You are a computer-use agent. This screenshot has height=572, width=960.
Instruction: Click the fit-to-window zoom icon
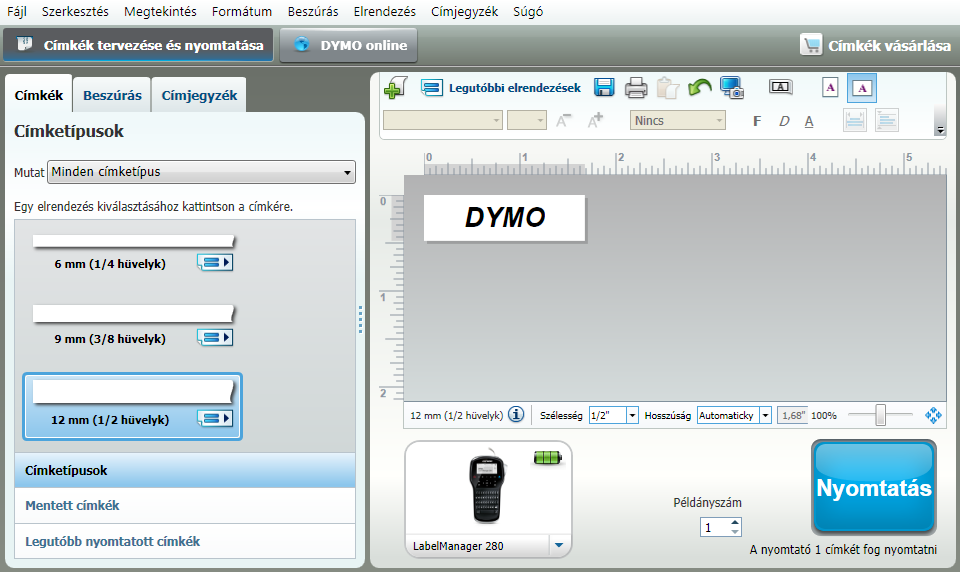coord(933,415)
